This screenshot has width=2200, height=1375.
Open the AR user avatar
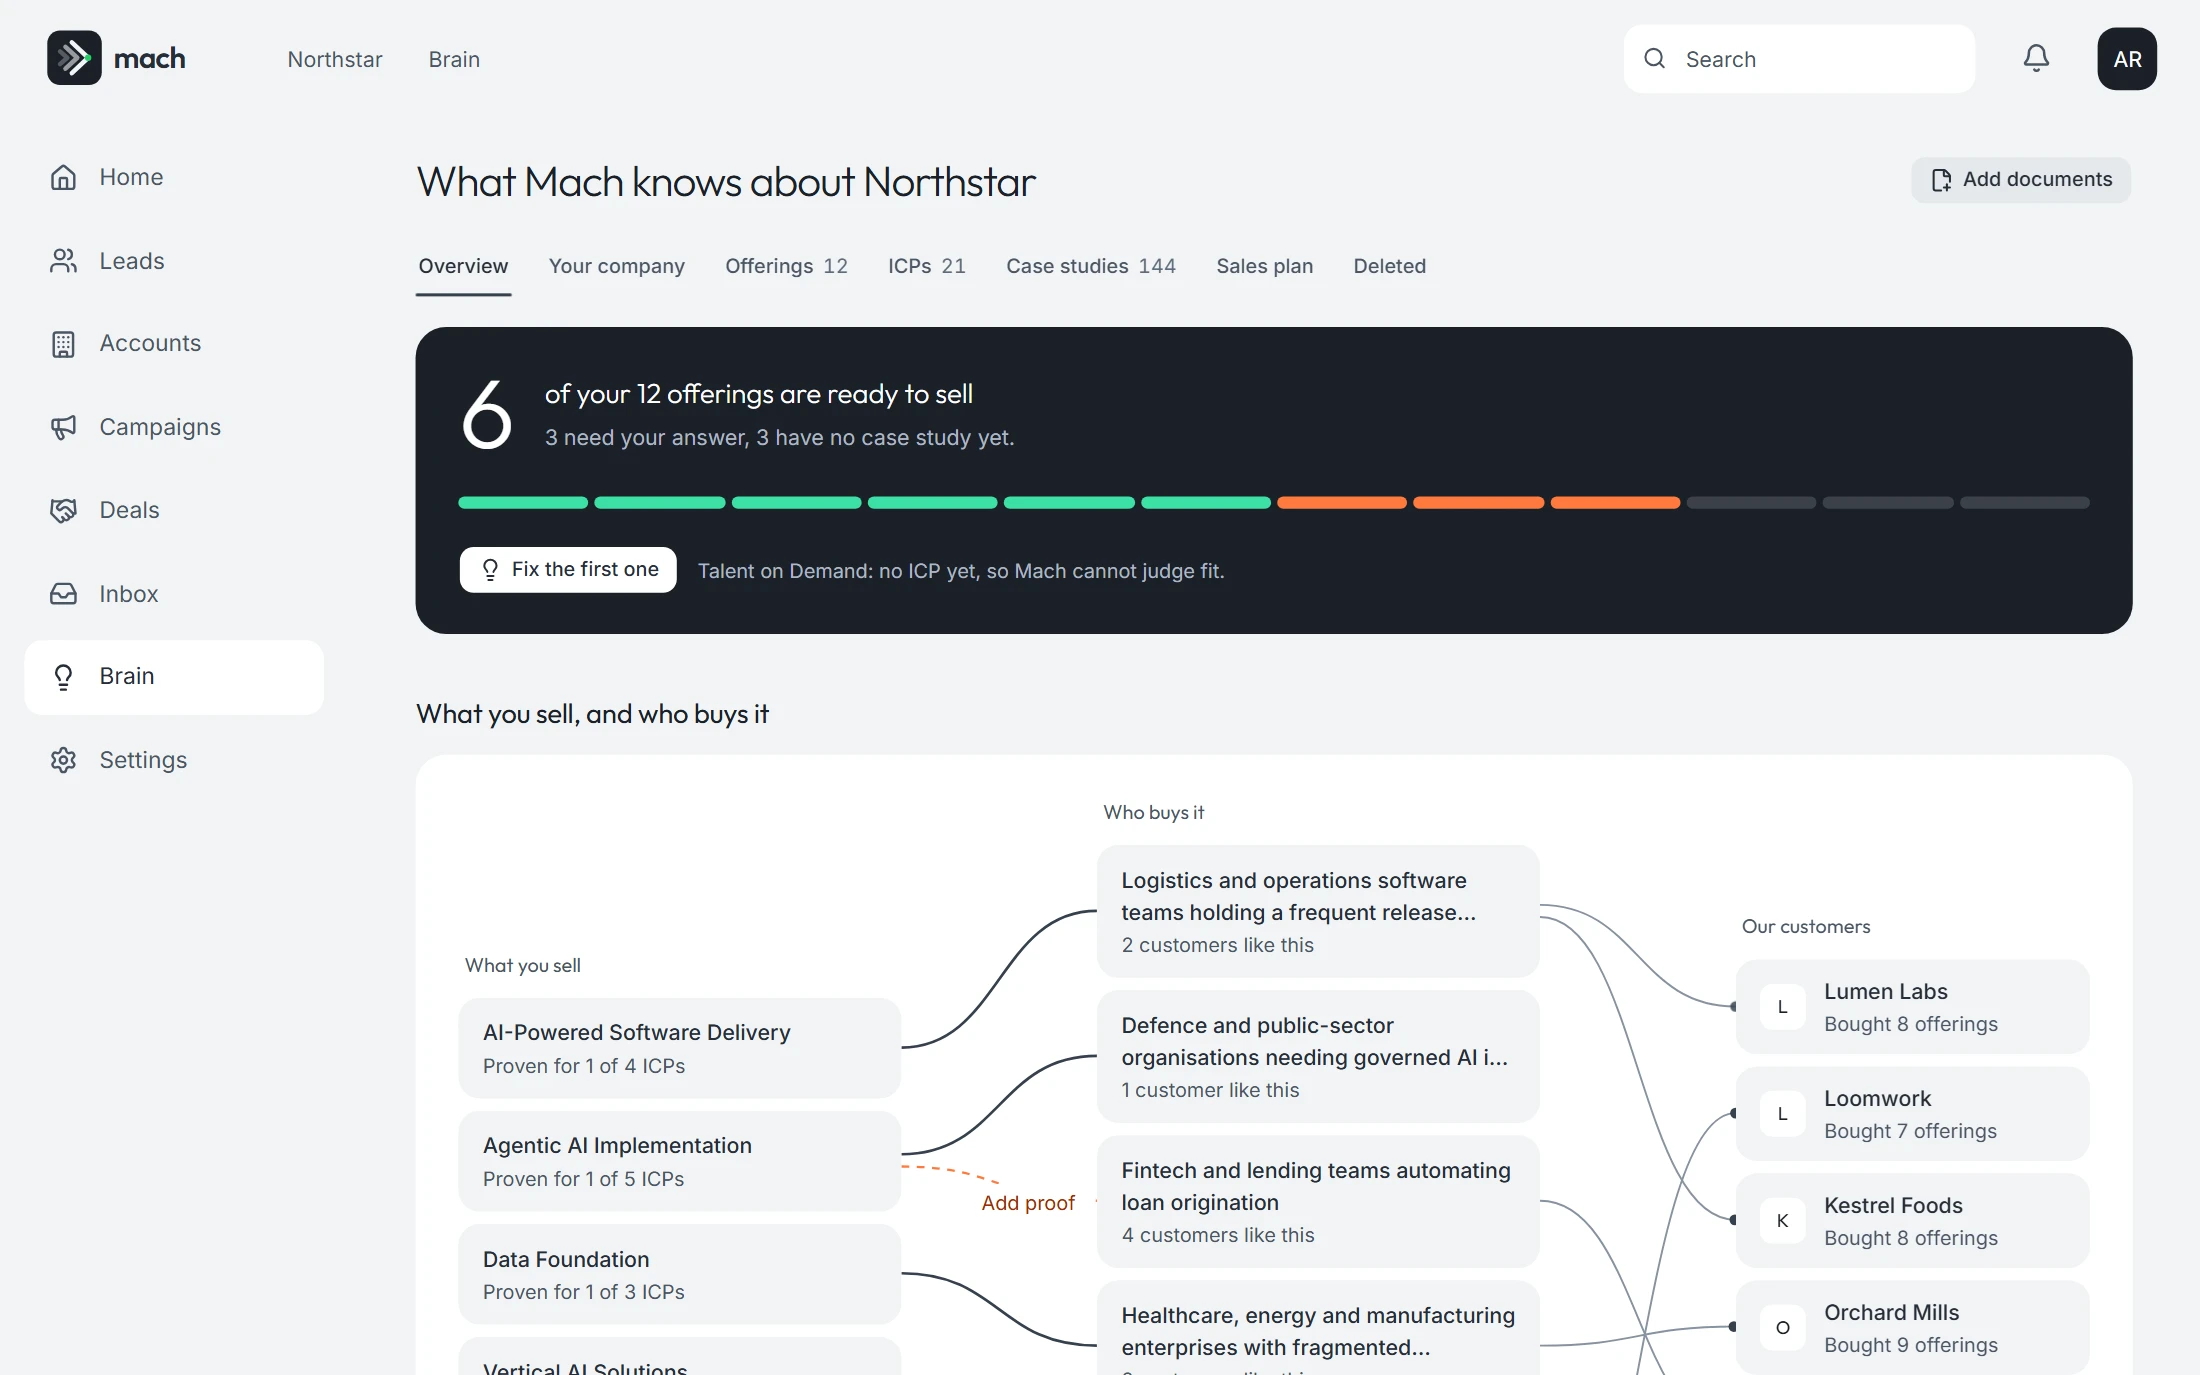[2127, 59]
